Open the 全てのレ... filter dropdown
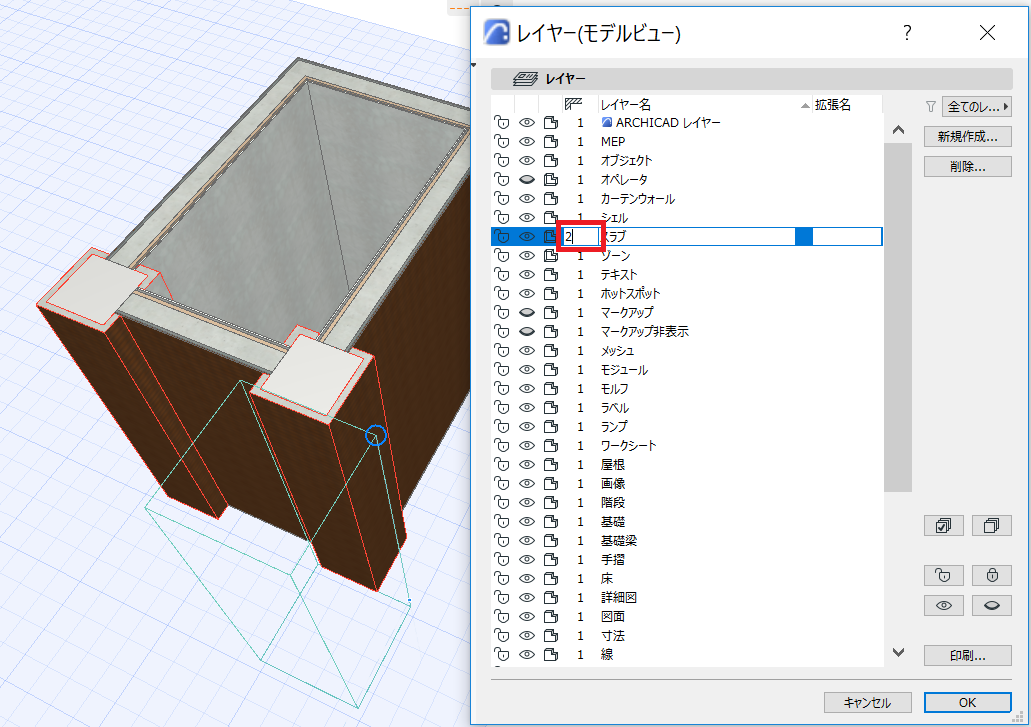This screenshot has height=727, width=1031. (x=976, y=106)
